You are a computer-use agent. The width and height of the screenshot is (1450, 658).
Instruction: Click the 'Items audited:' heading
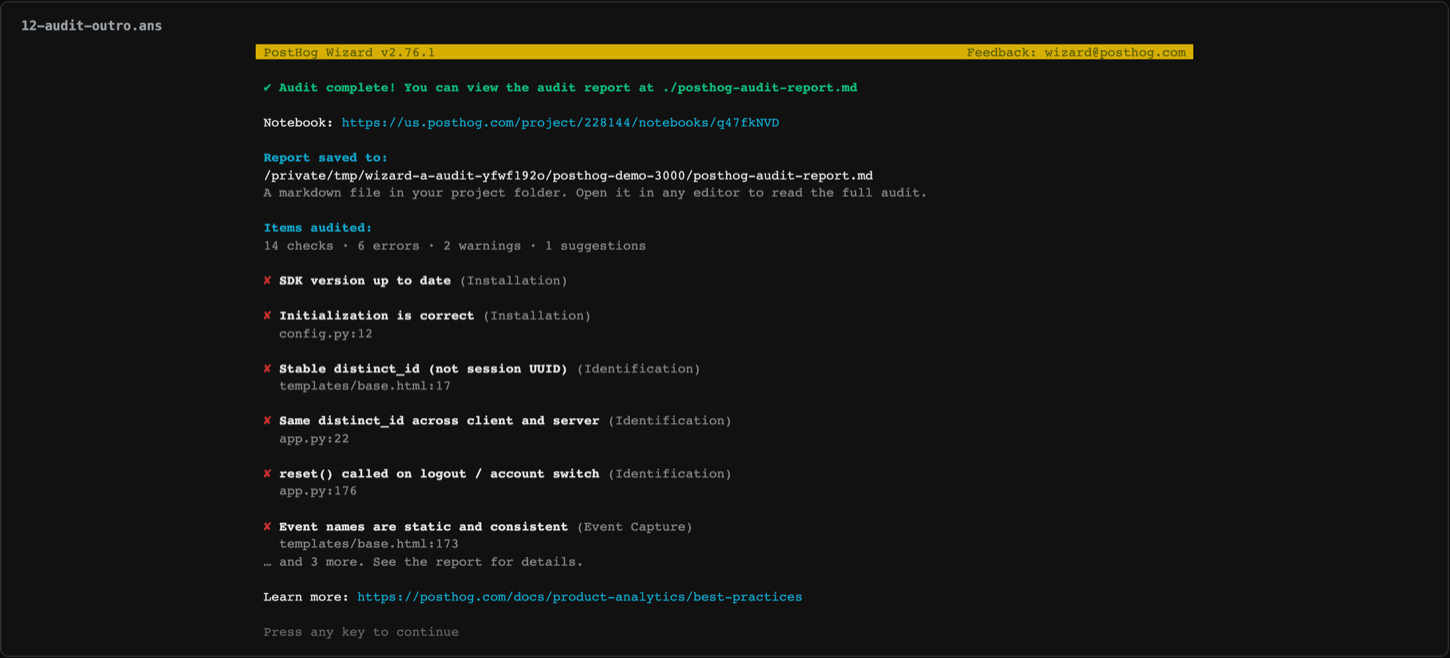317,228
